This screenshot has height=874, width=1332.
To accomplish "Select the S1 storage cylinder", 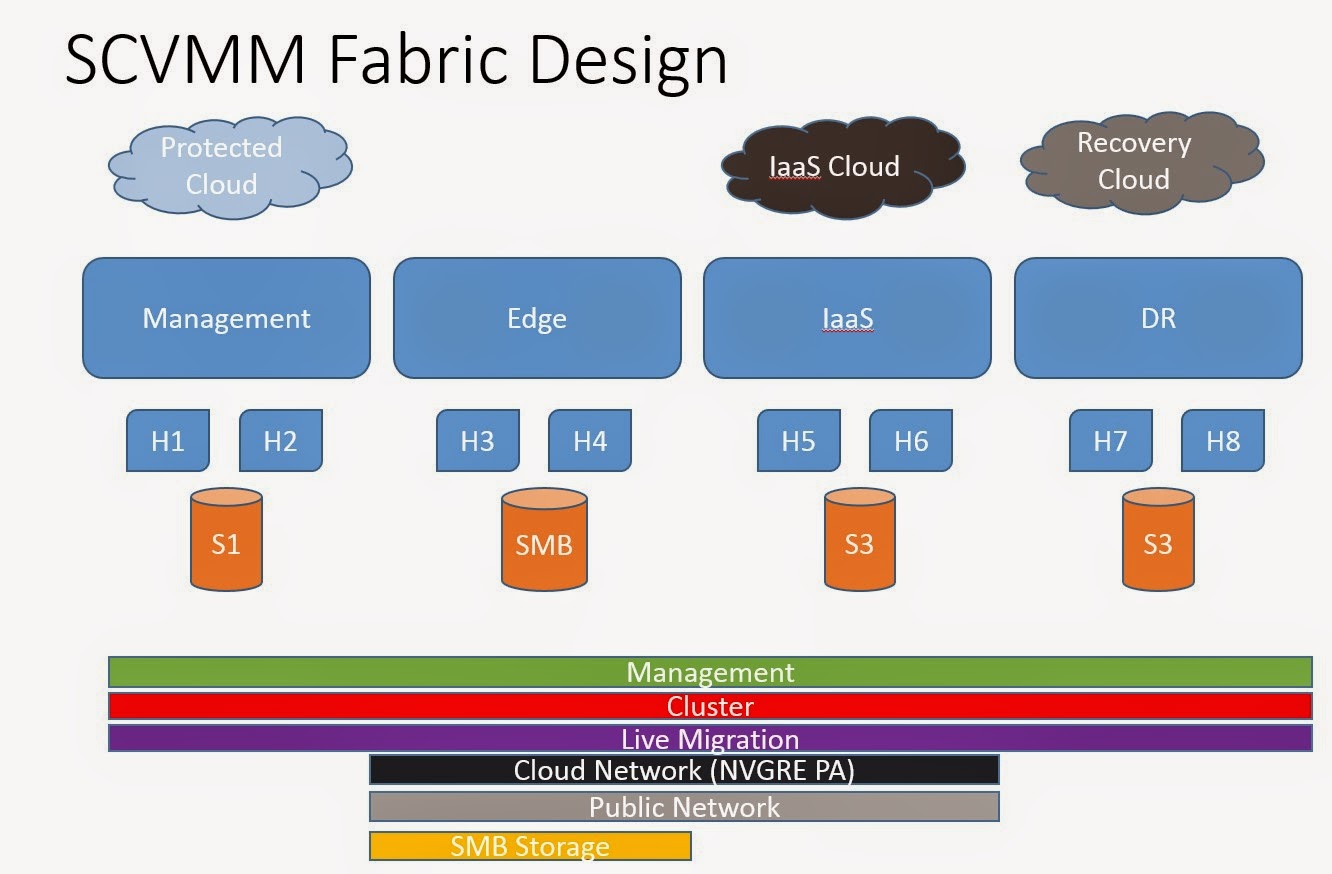I will point(225,540).
